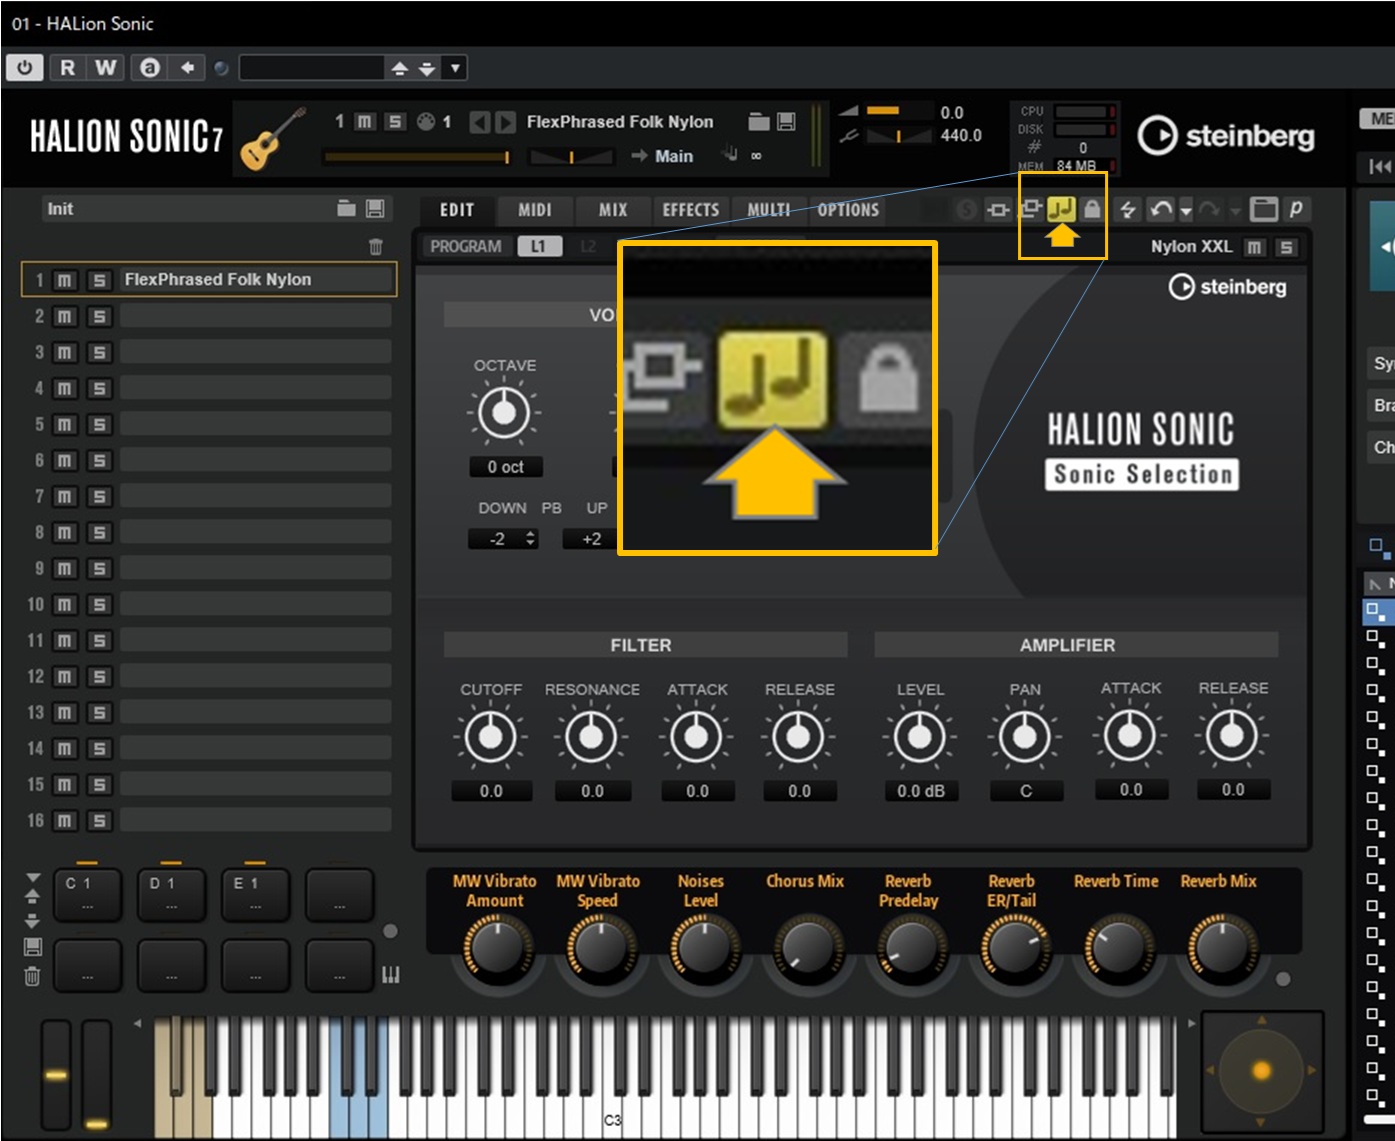Solo the Nylon XXL layer

point(1287,247)
